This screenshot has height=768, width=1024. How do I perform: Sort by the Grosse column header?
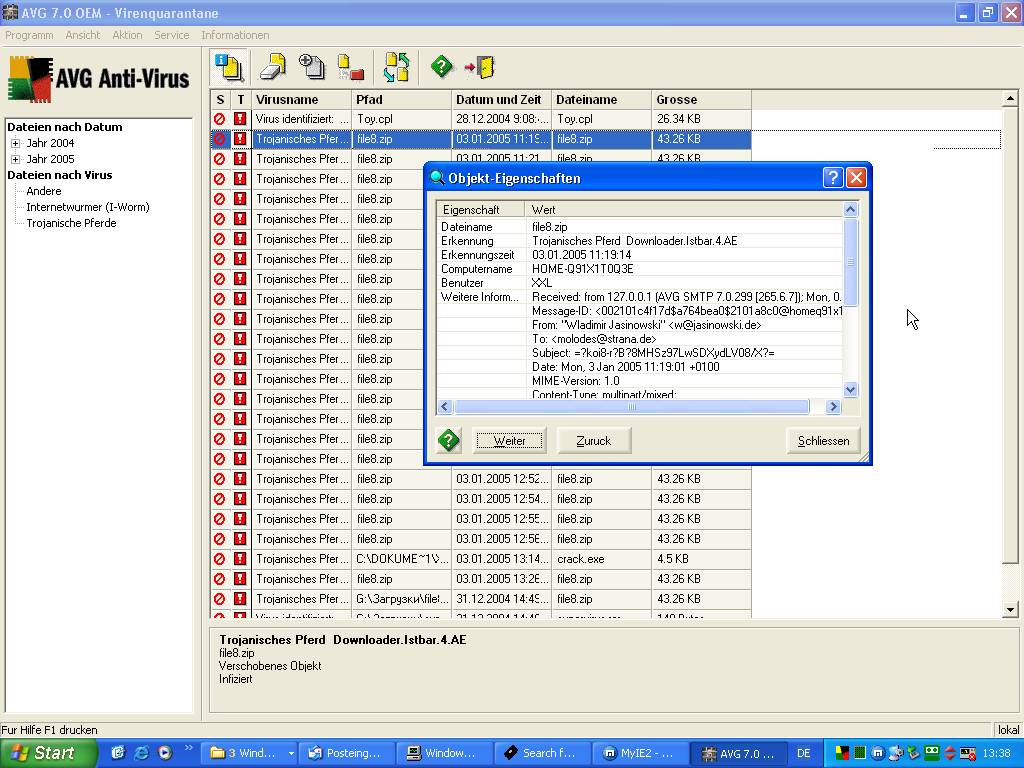(x=701, y=100)
